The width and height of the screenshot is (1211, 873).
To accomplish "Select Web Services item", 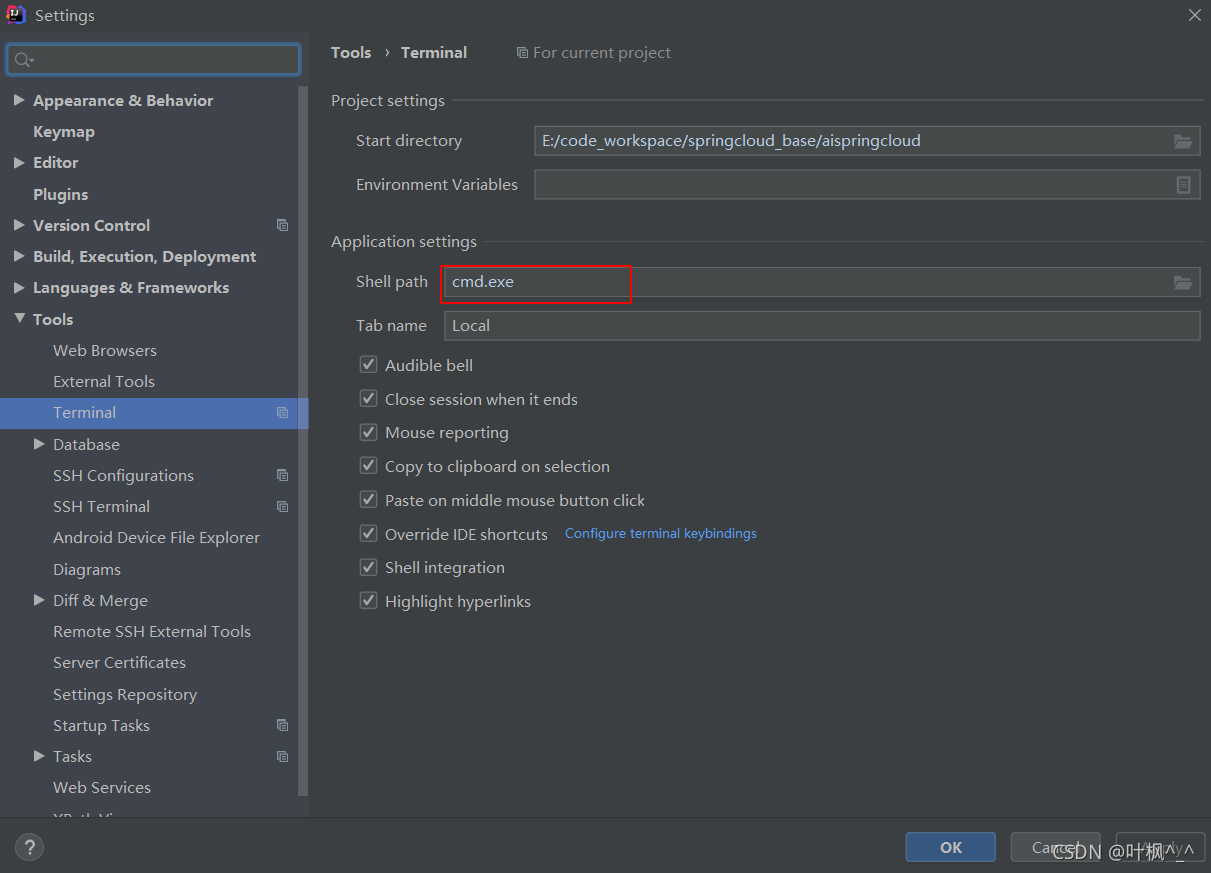I will click(x=102, y=788).
